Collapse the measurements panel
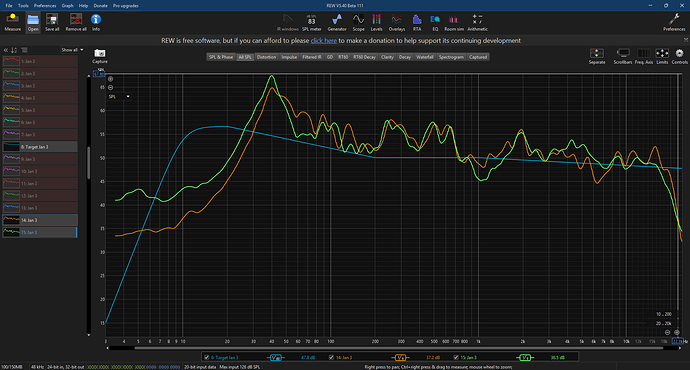This screenshot has height=370, width=690. (x=6, y=50)
